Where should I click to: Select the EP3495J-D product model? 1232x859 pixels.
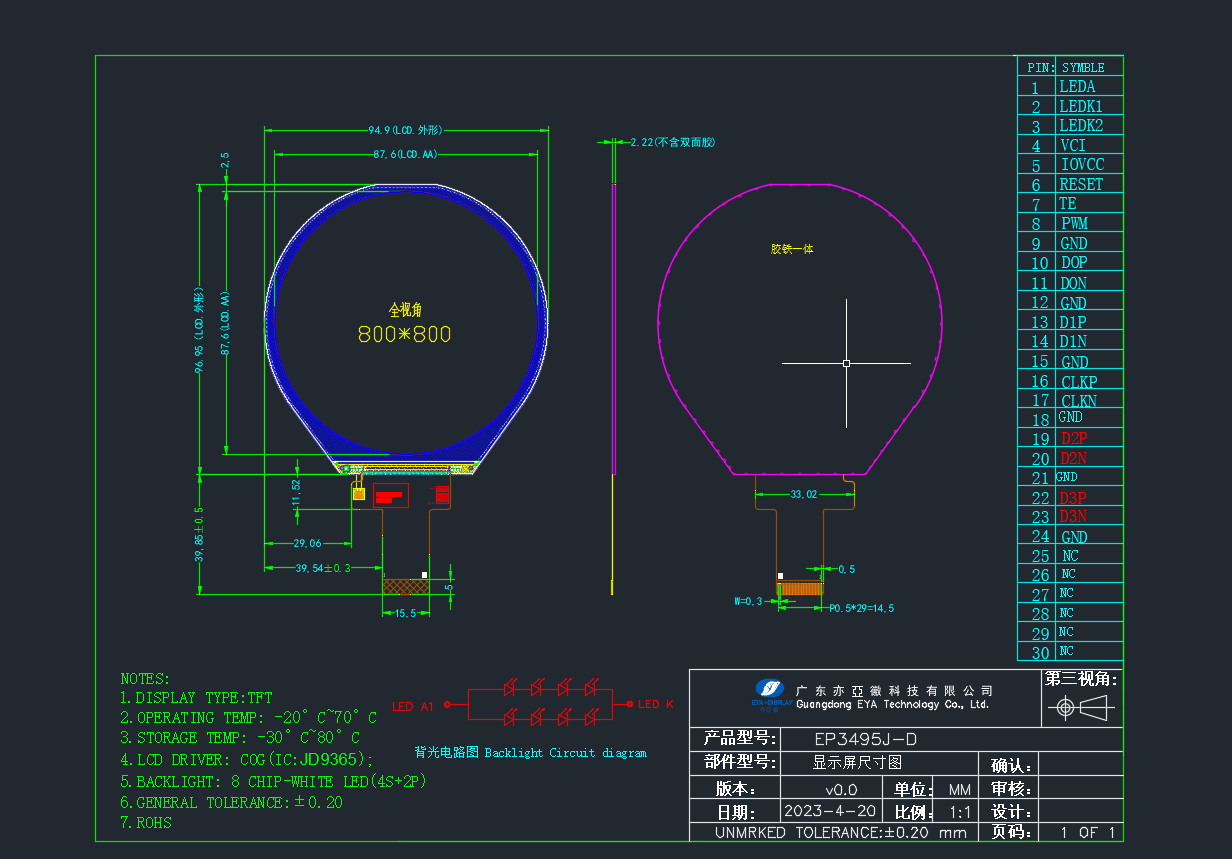pos(866,740)
